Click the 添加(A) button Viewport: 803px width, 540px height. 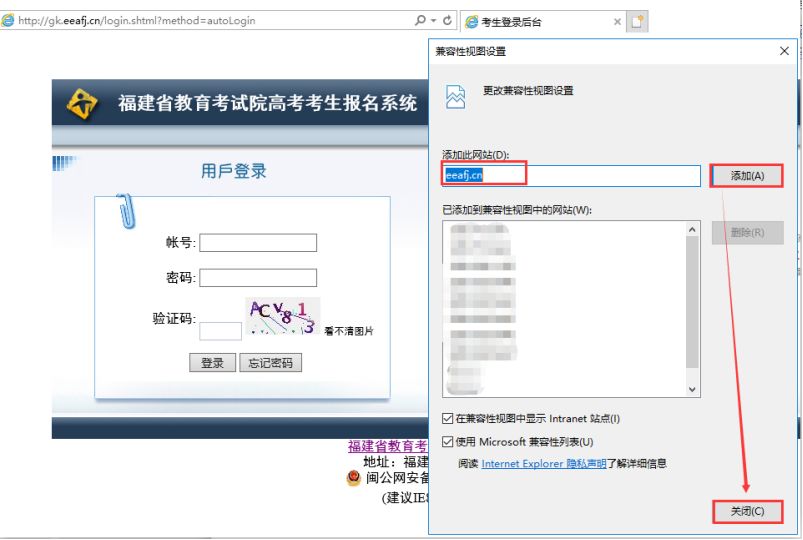tap(747, 176)
